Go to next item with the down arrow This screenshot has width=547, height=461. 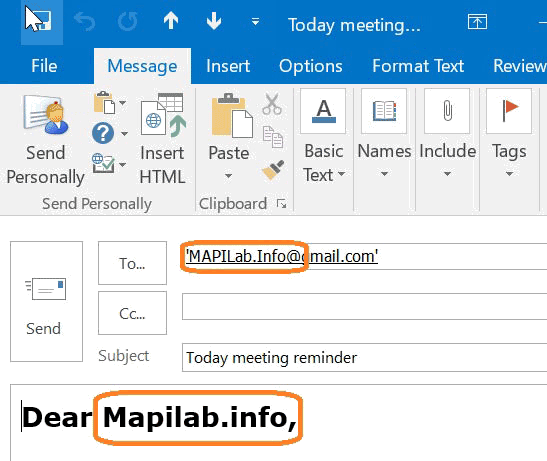[x=213, y=21]
